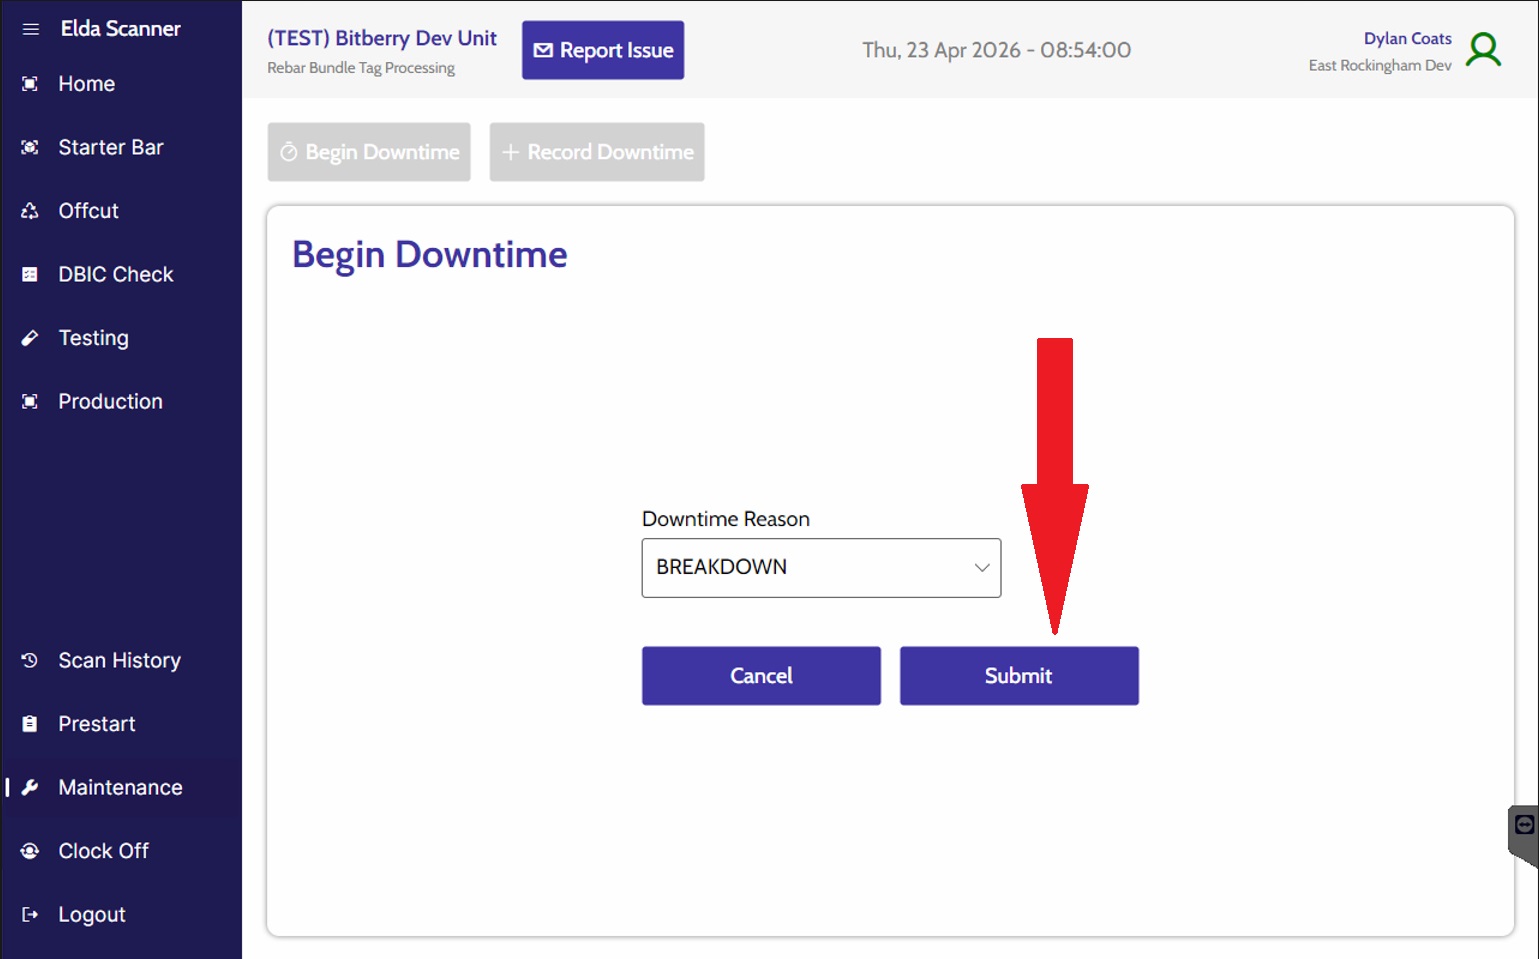Click the Rebar Bundle Tag Processing subtitle
The width and height of the screenshot is (1539, 959).
point(361,68)
